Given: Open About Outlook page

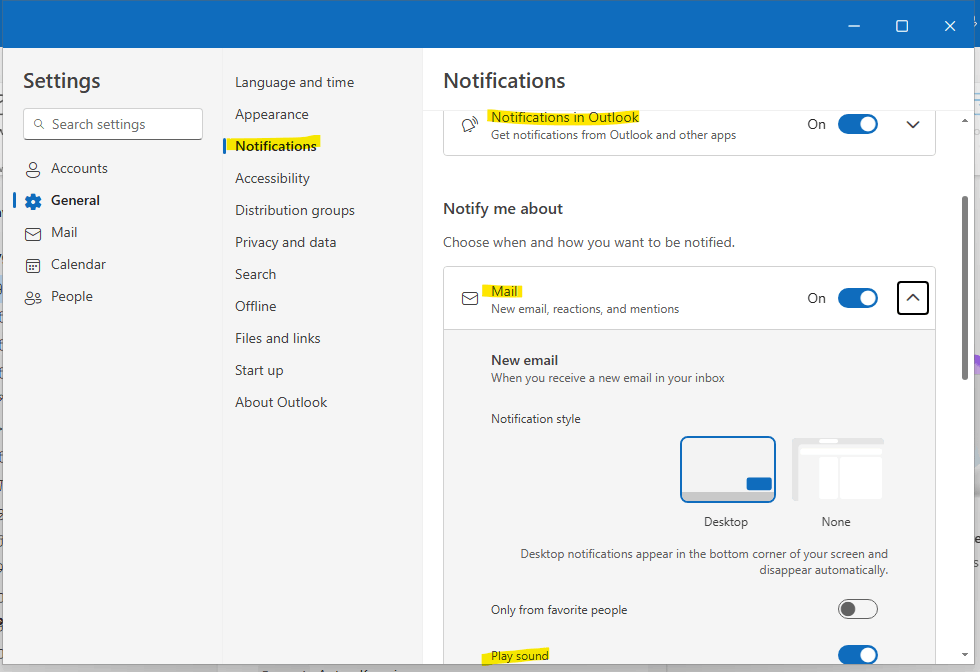Looking at the screenshot, I should [281, 402].
